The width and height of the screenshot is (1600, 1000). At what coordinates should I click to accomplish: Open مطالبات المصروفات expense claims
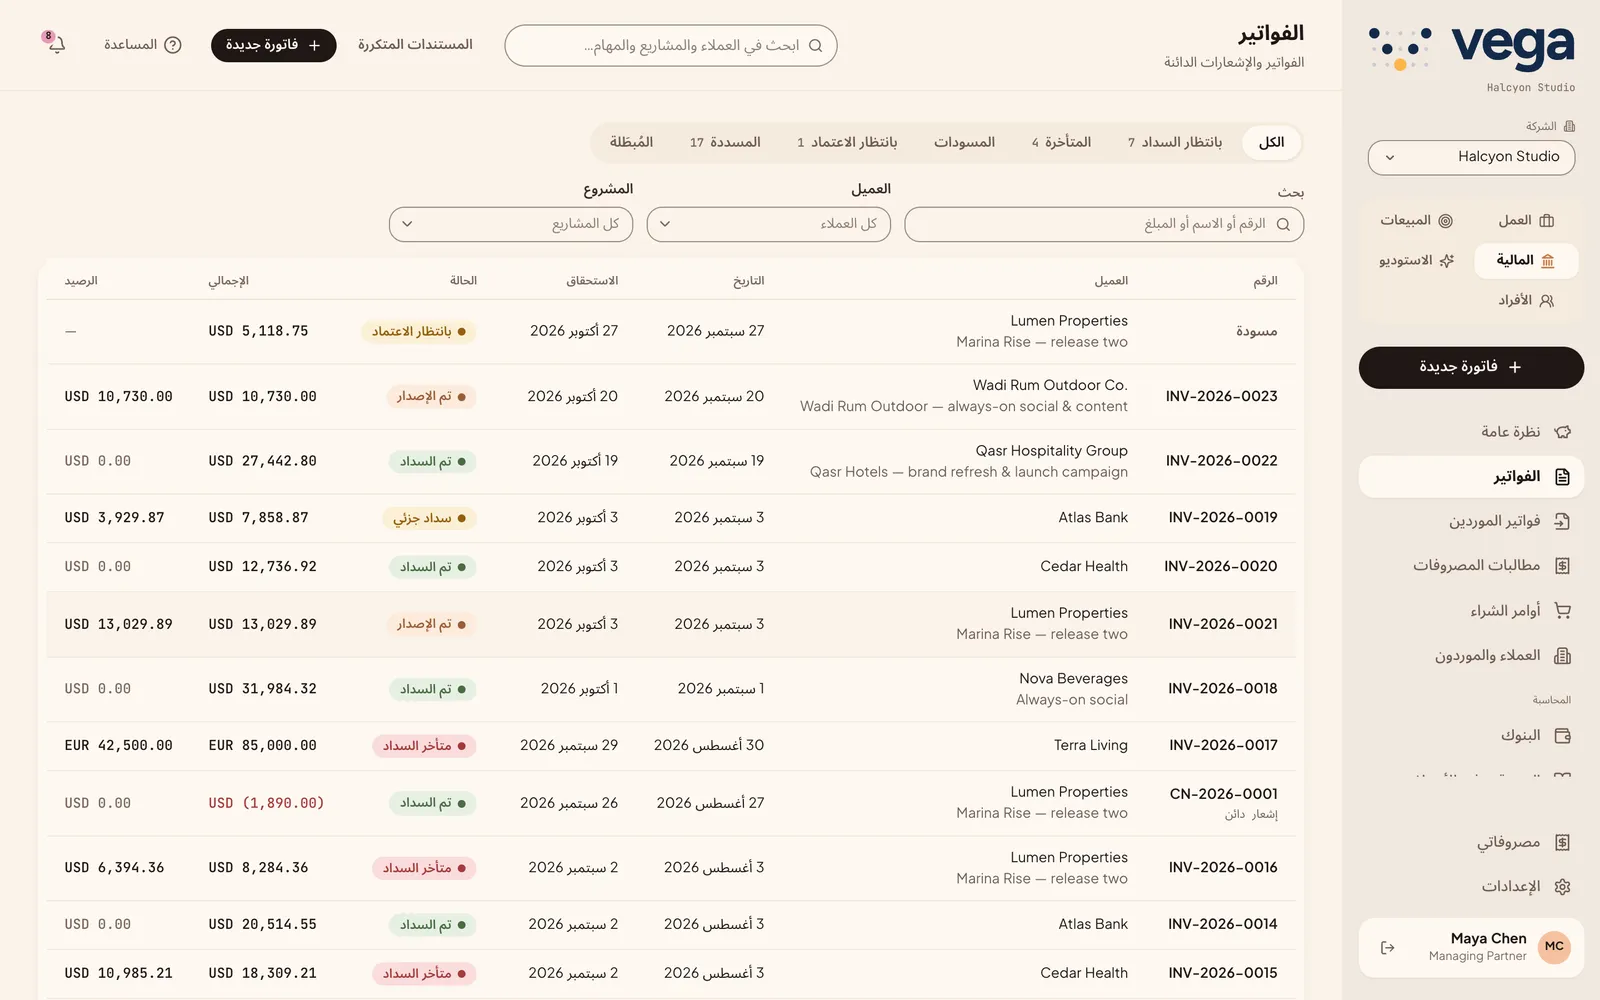point(1471,566)
